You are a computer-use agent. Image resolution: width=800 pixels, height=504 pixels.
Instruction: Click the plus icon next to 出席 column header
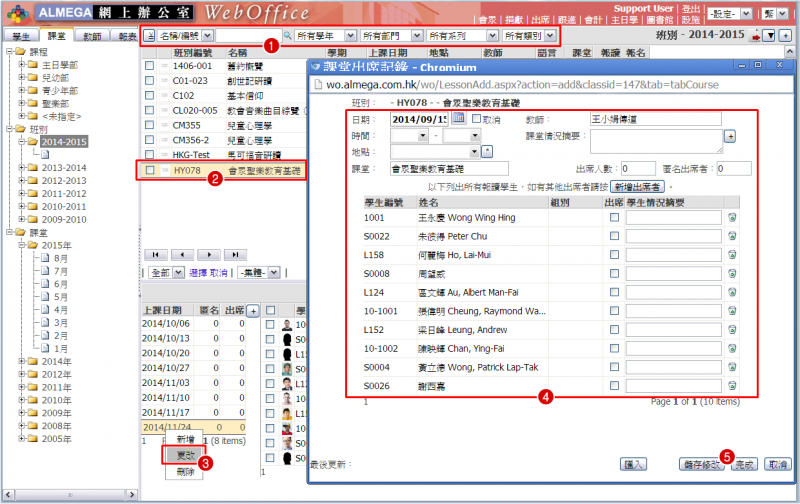(x=253, y=310)
